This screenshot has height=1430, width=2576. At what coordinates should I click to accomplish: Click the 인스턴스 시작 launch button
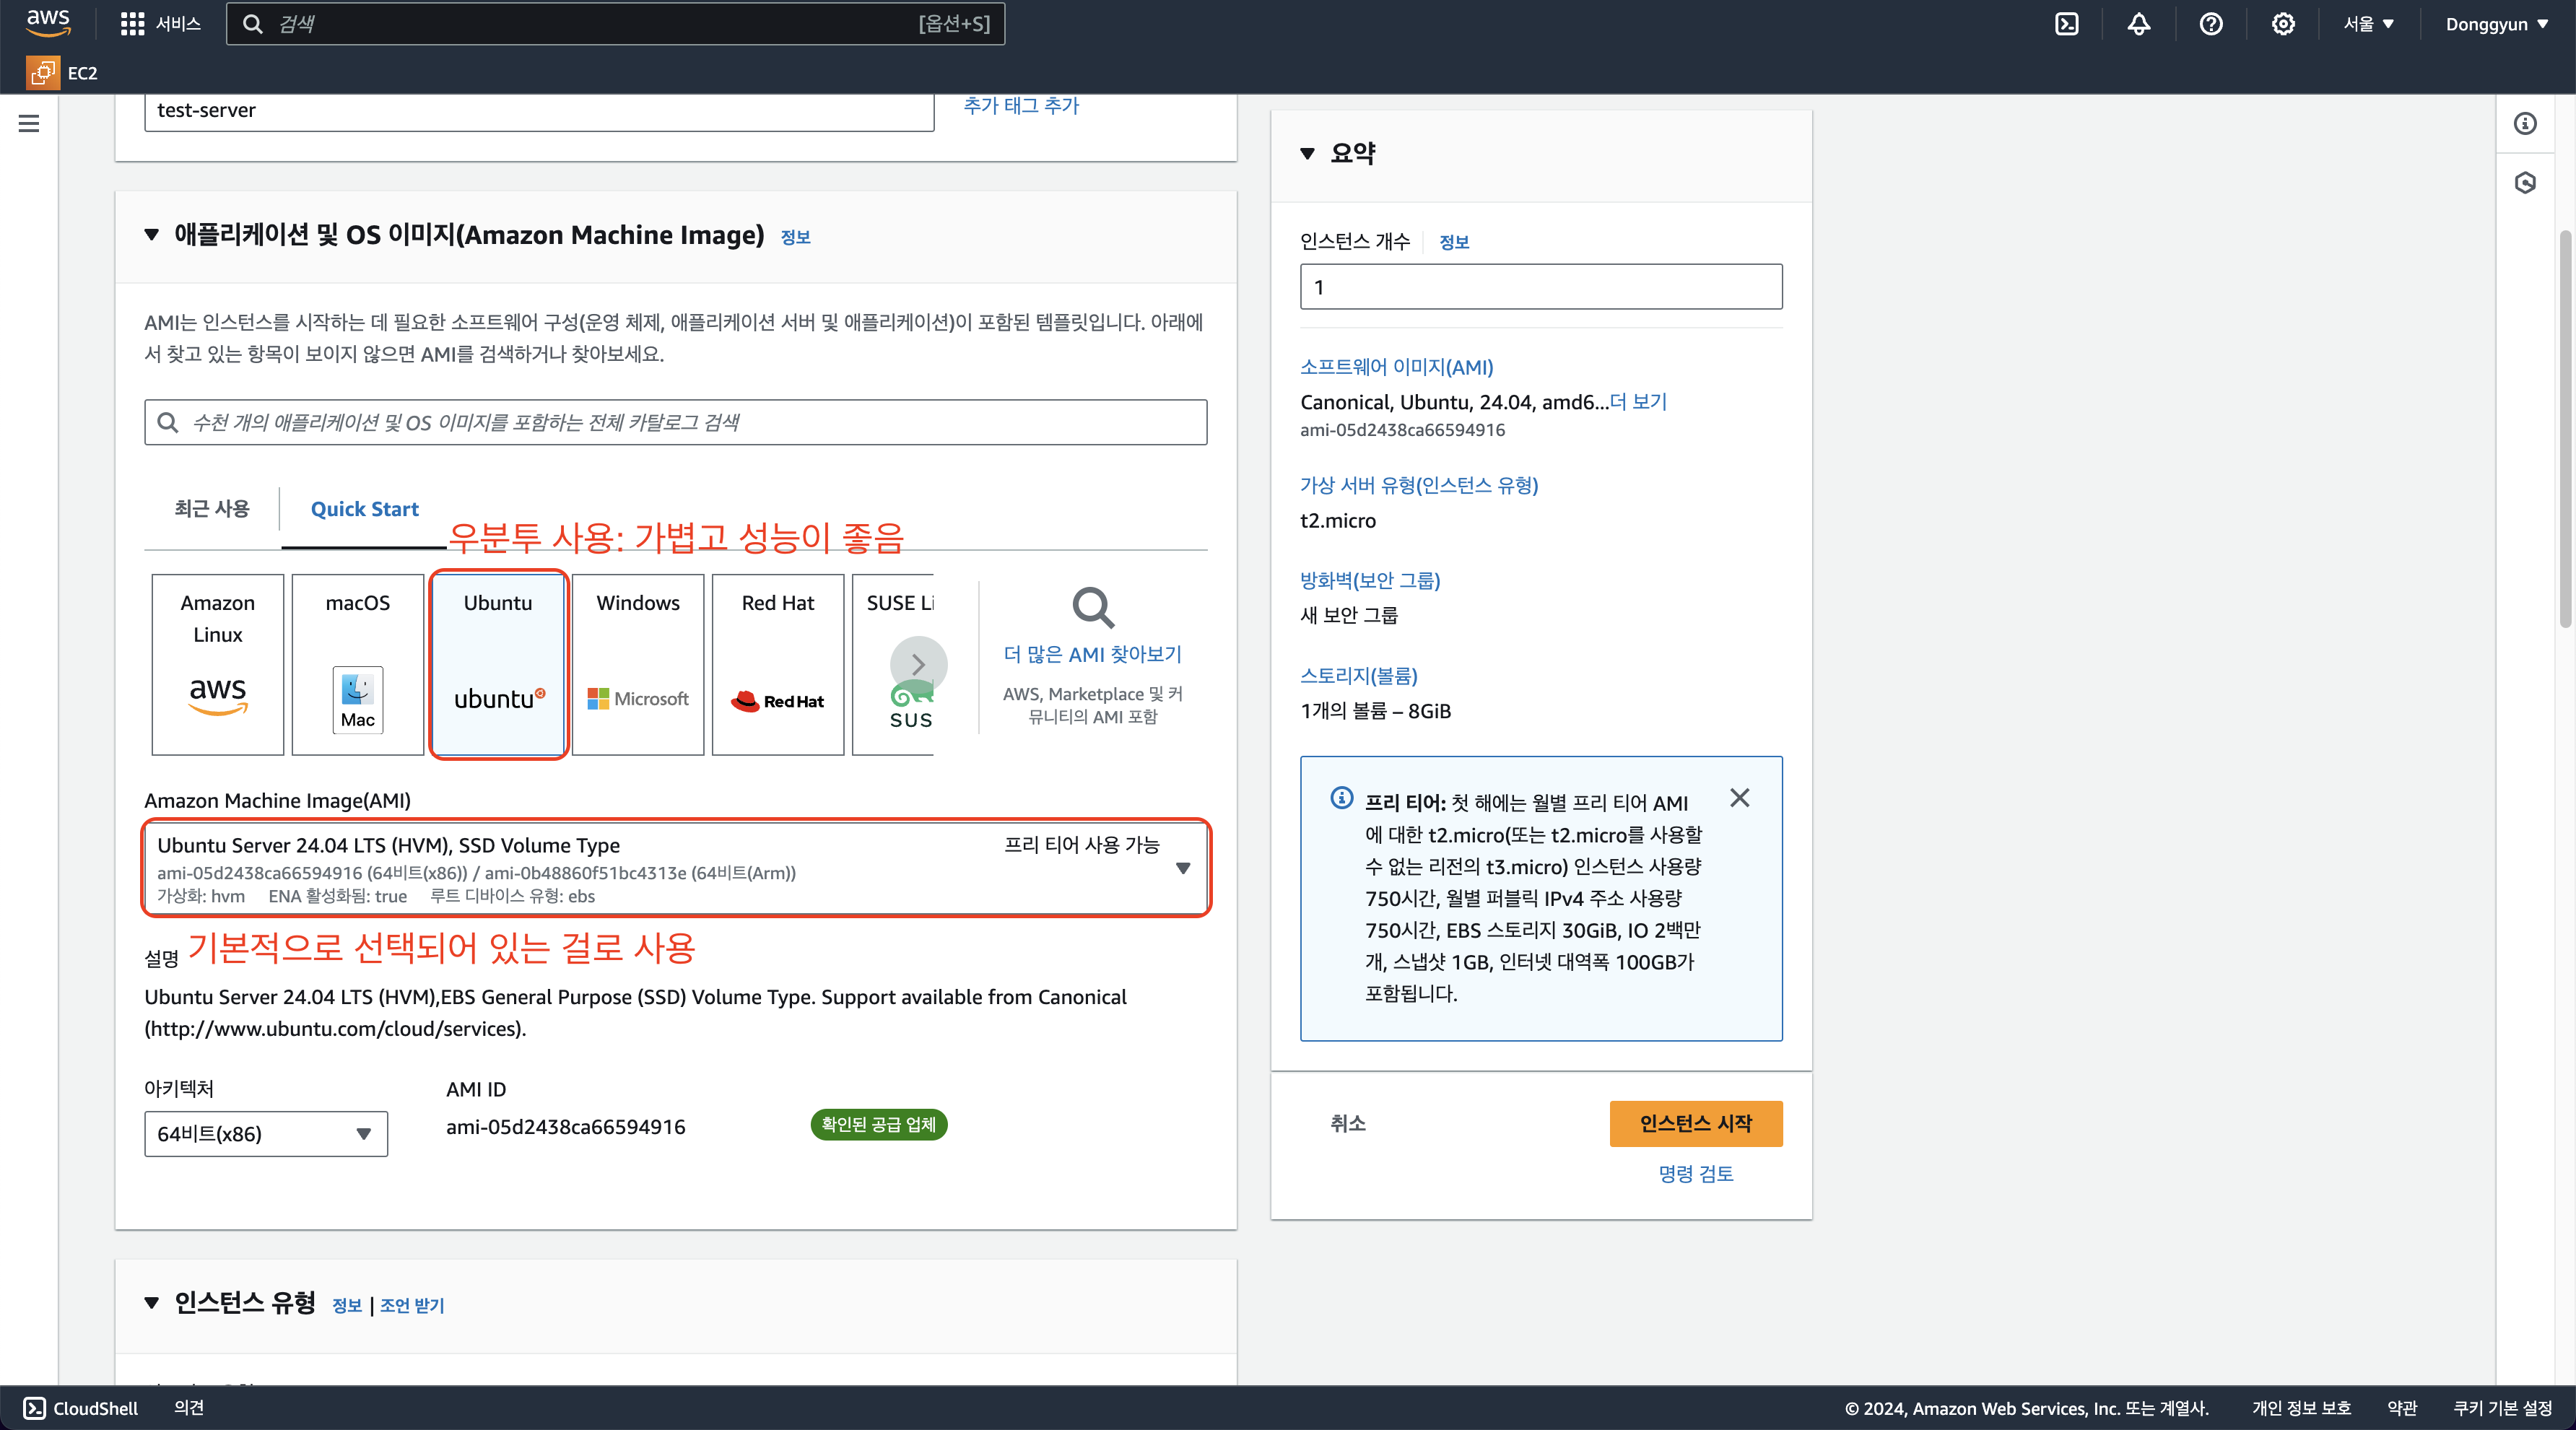[1695, 1123]
